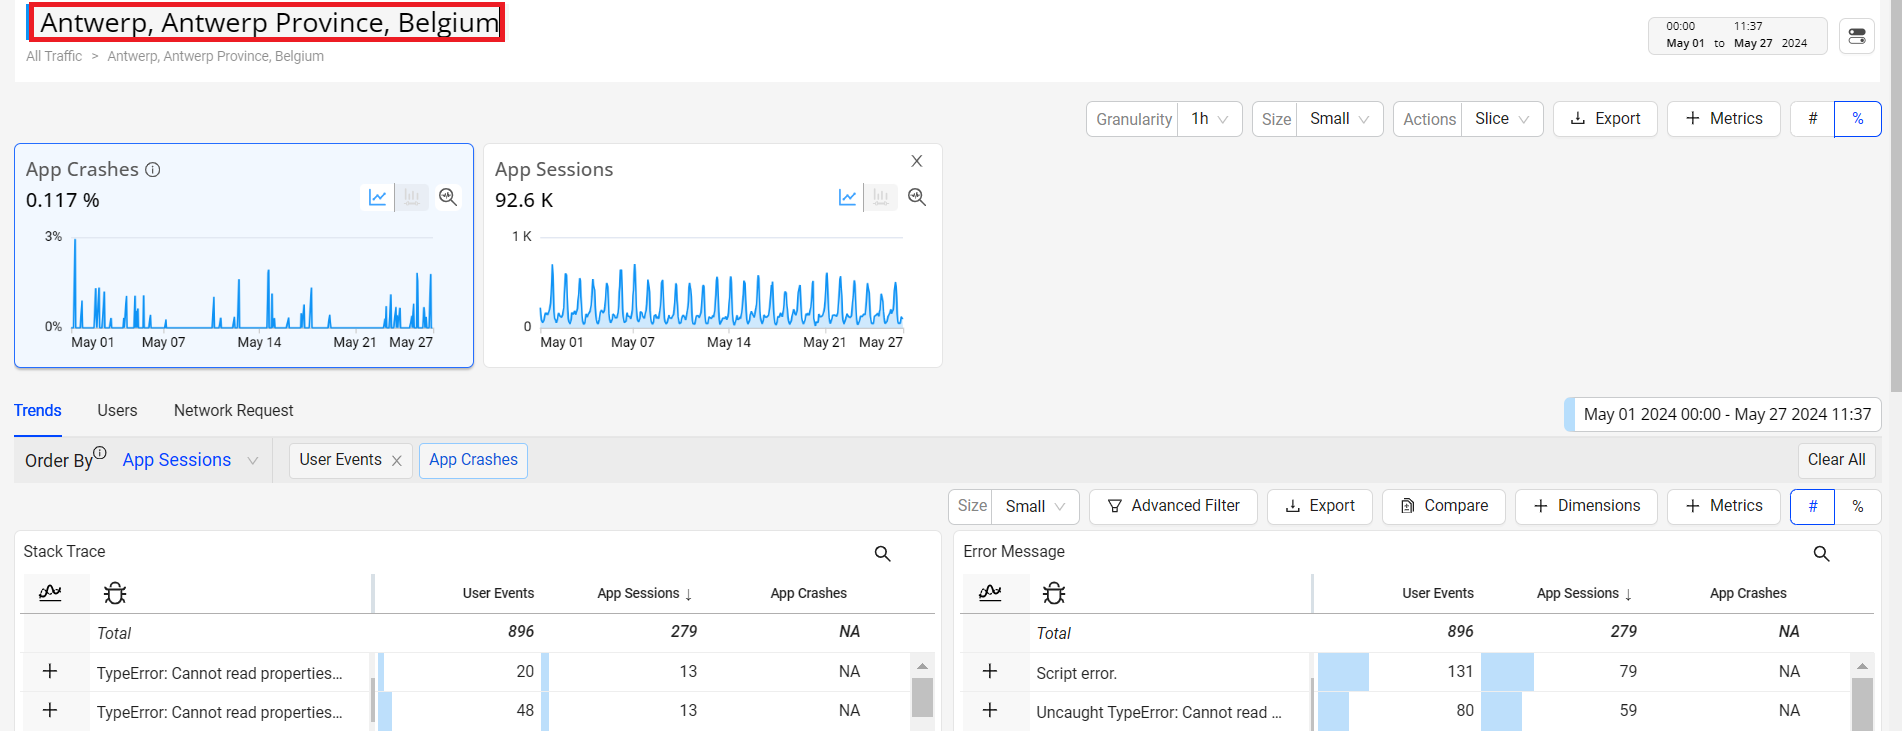Open the Order By App Sessions dropdown
Image resolution: width=1902 pixels, height=731 pixels.
click(190, 460)
